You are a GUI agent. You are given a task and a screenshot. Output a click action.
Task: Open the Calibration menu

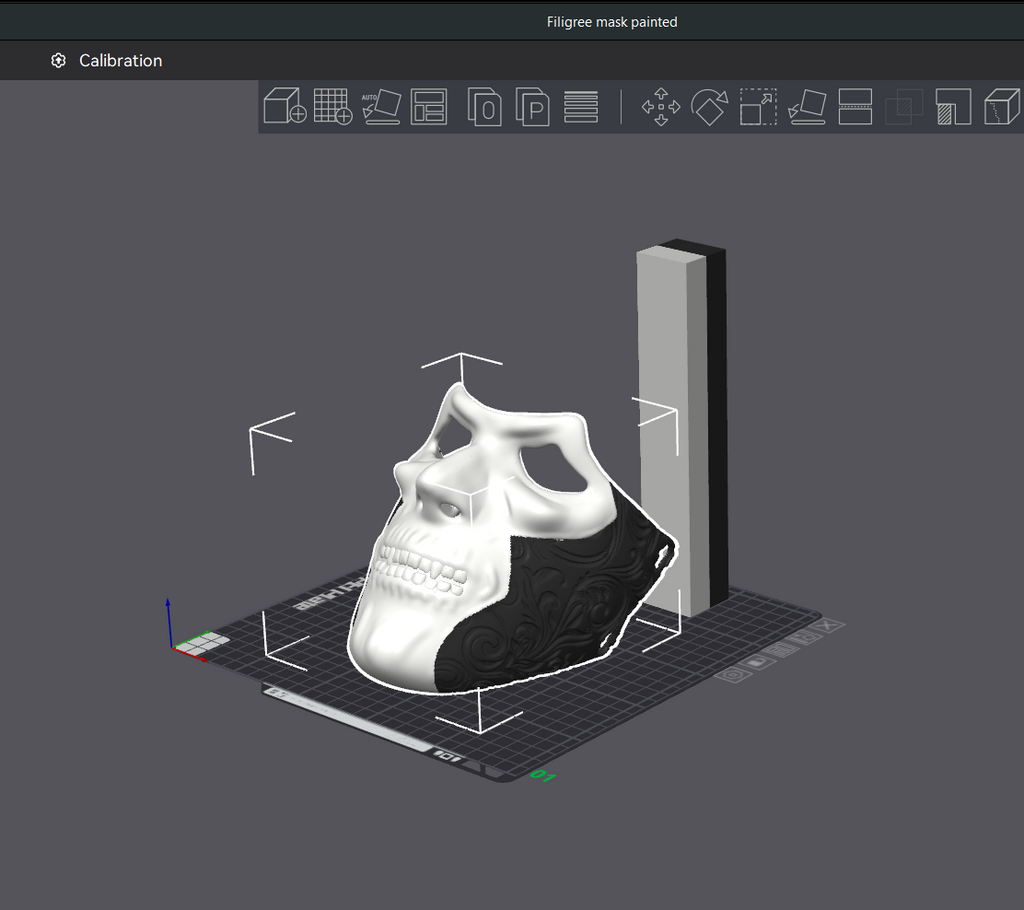106,61
